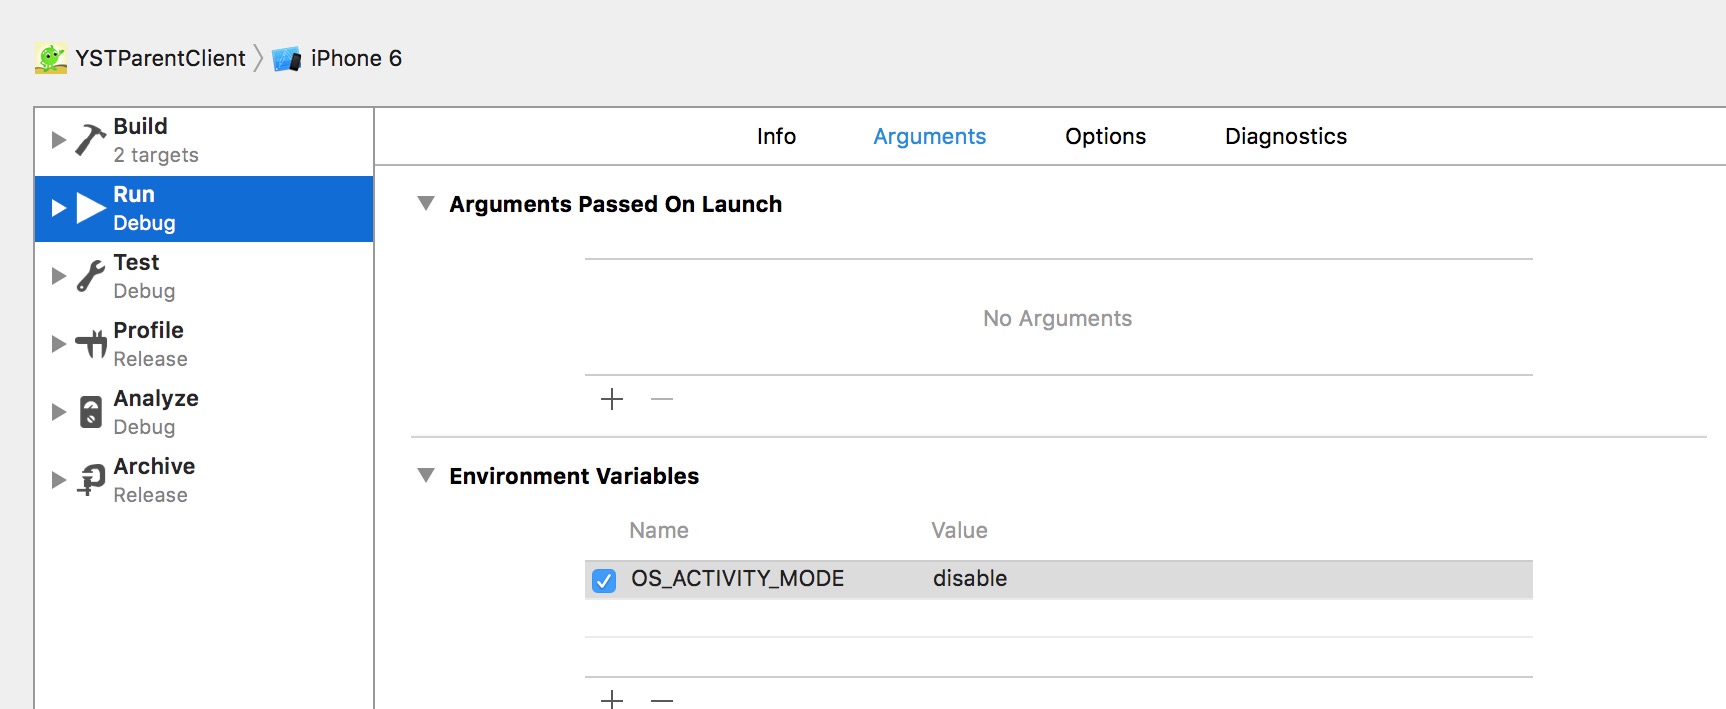This screenshot has height=709, width=1726.
Task: Click the Profile instrument icon
Action: click(x=91, y=344)
